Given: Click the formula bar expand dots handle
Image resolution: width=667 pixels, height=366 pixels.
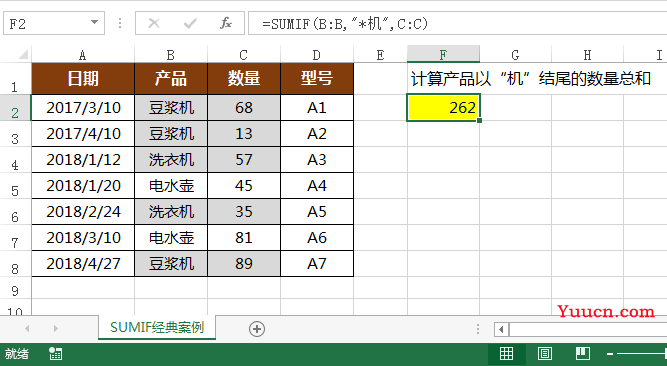Looking at the screenshot, I should point(120,23).
